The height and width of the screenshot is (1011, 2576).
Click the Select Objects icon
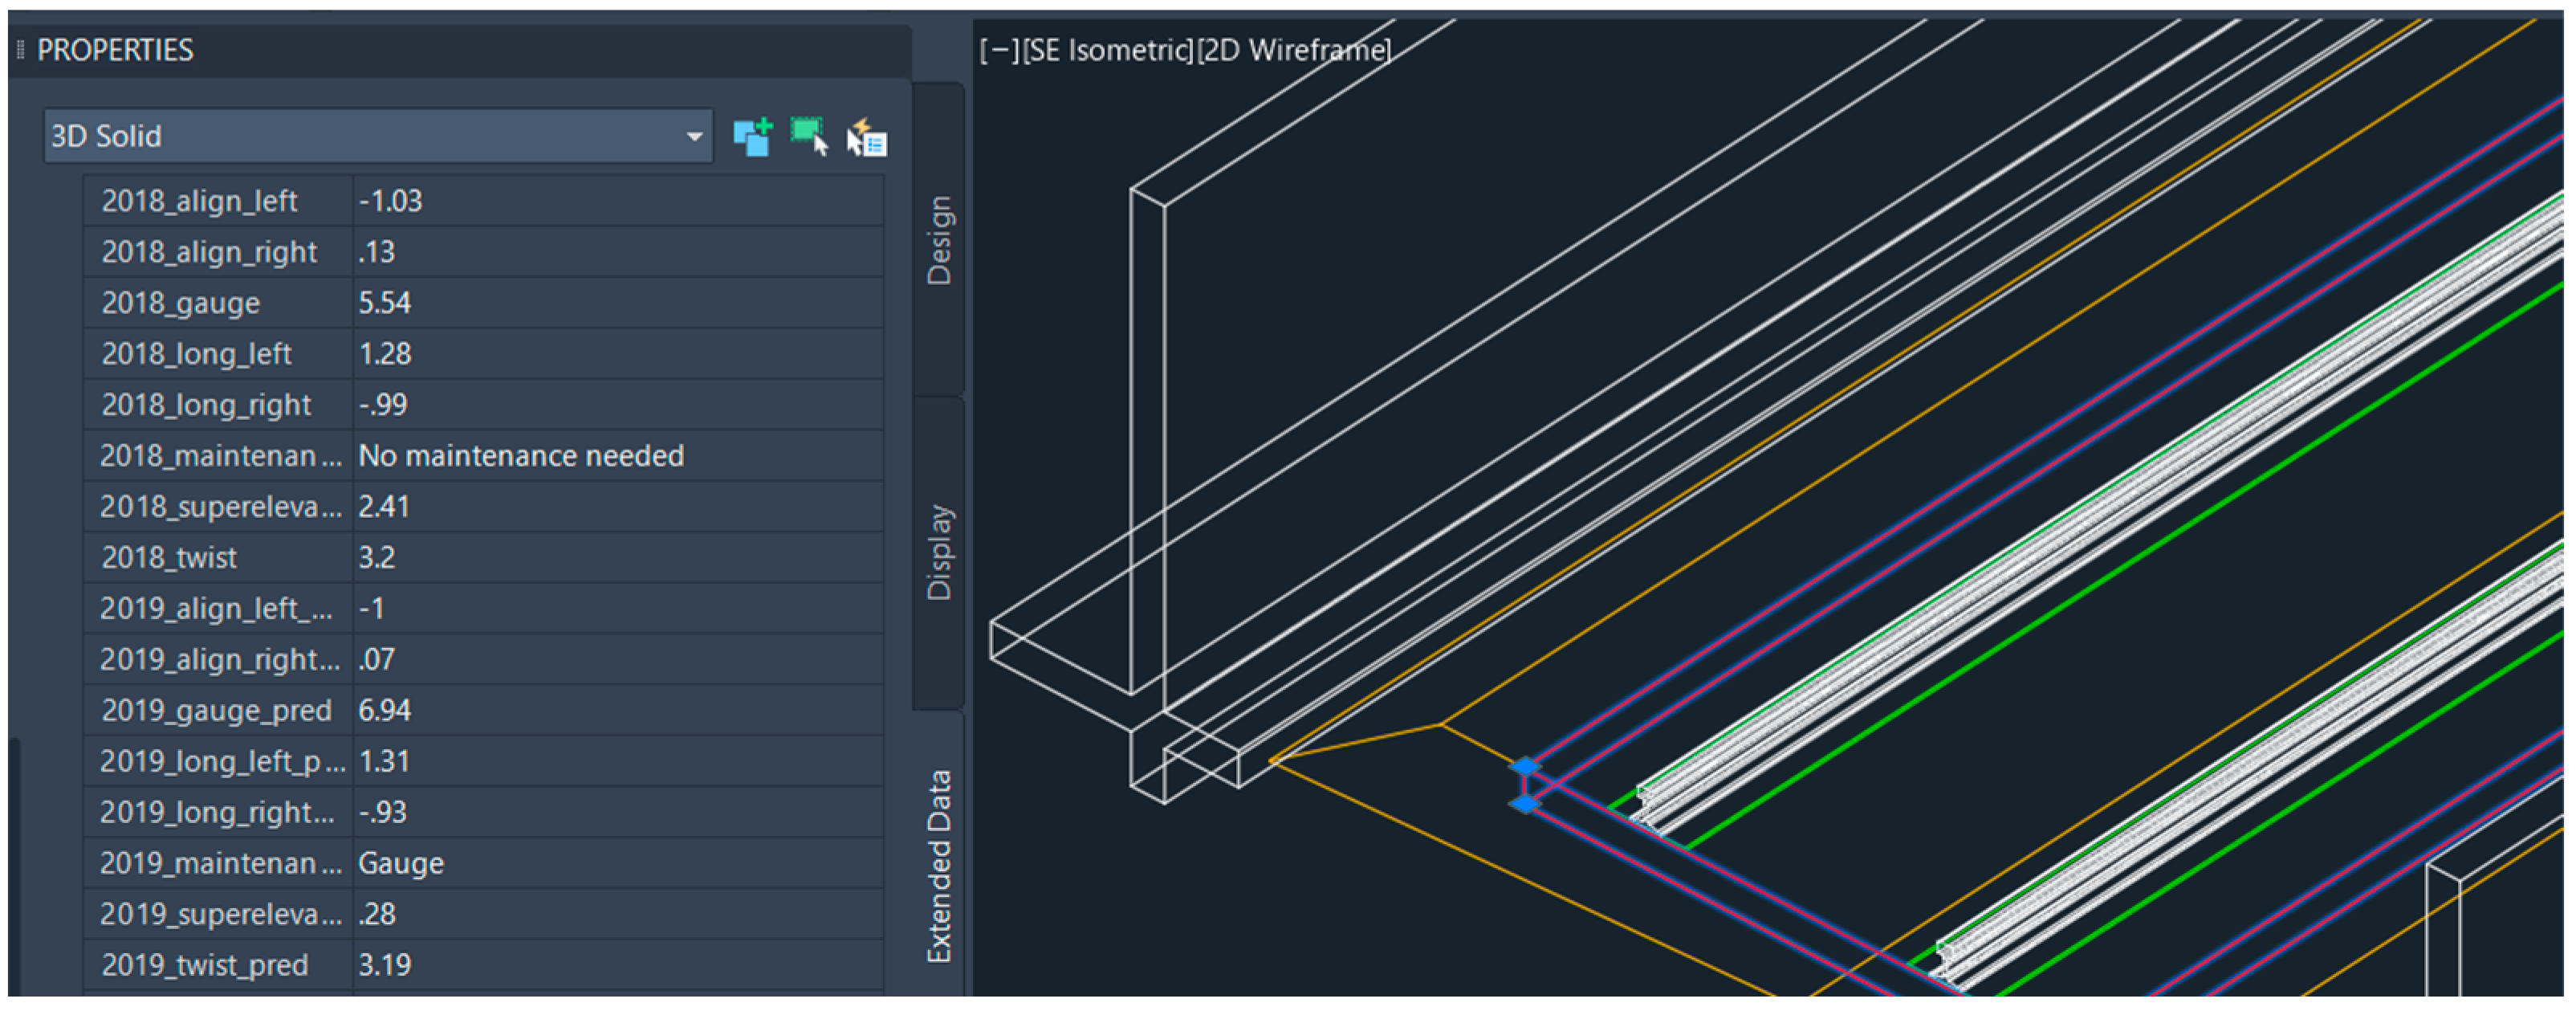point(809,137)
